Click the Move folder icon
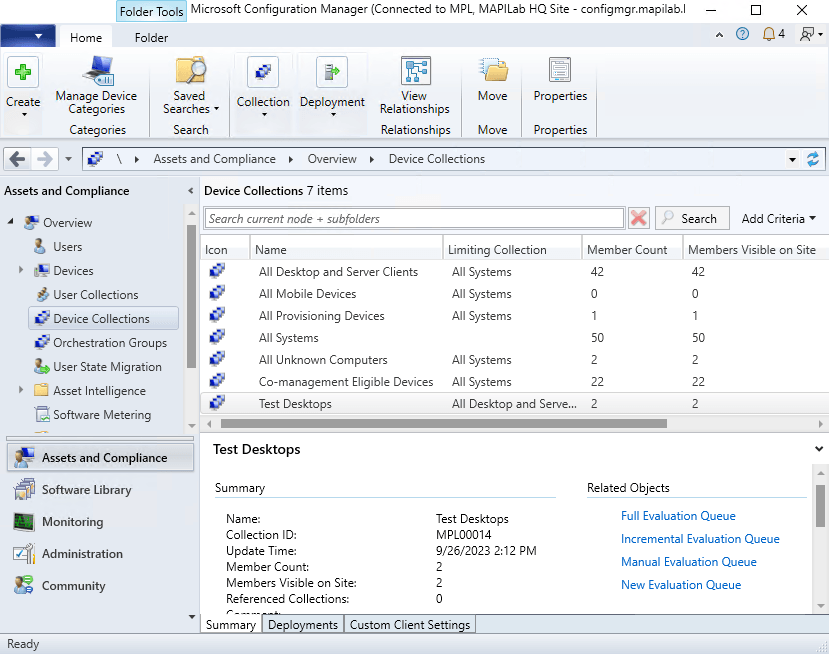The image size is (829, 654). 493,71
